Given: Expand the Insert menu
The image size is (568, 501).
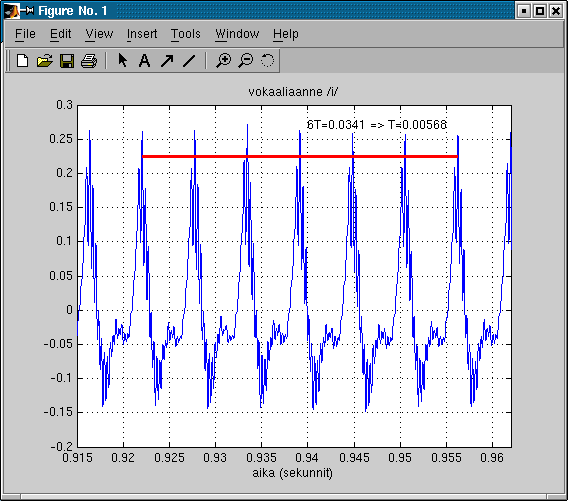Looking at the screenshot, I should click(142, 34).
